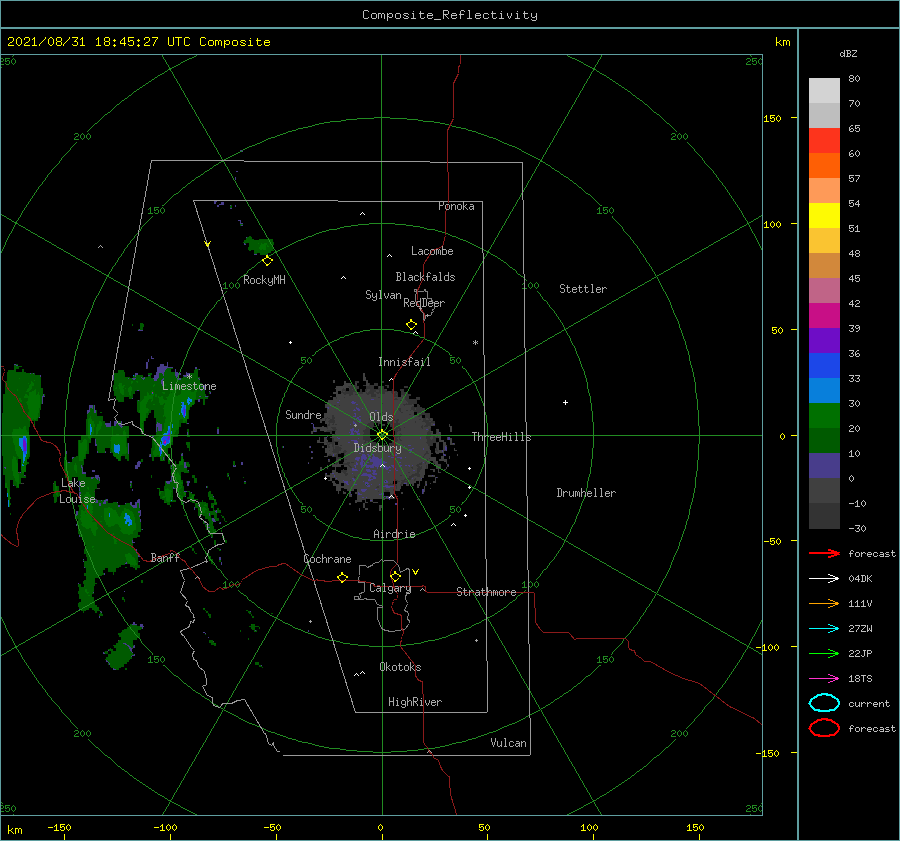This screenshot has height=841, width=900.
Task: Click the yellow diamond marker below Cochrane
Action: [x=343, y=577]
